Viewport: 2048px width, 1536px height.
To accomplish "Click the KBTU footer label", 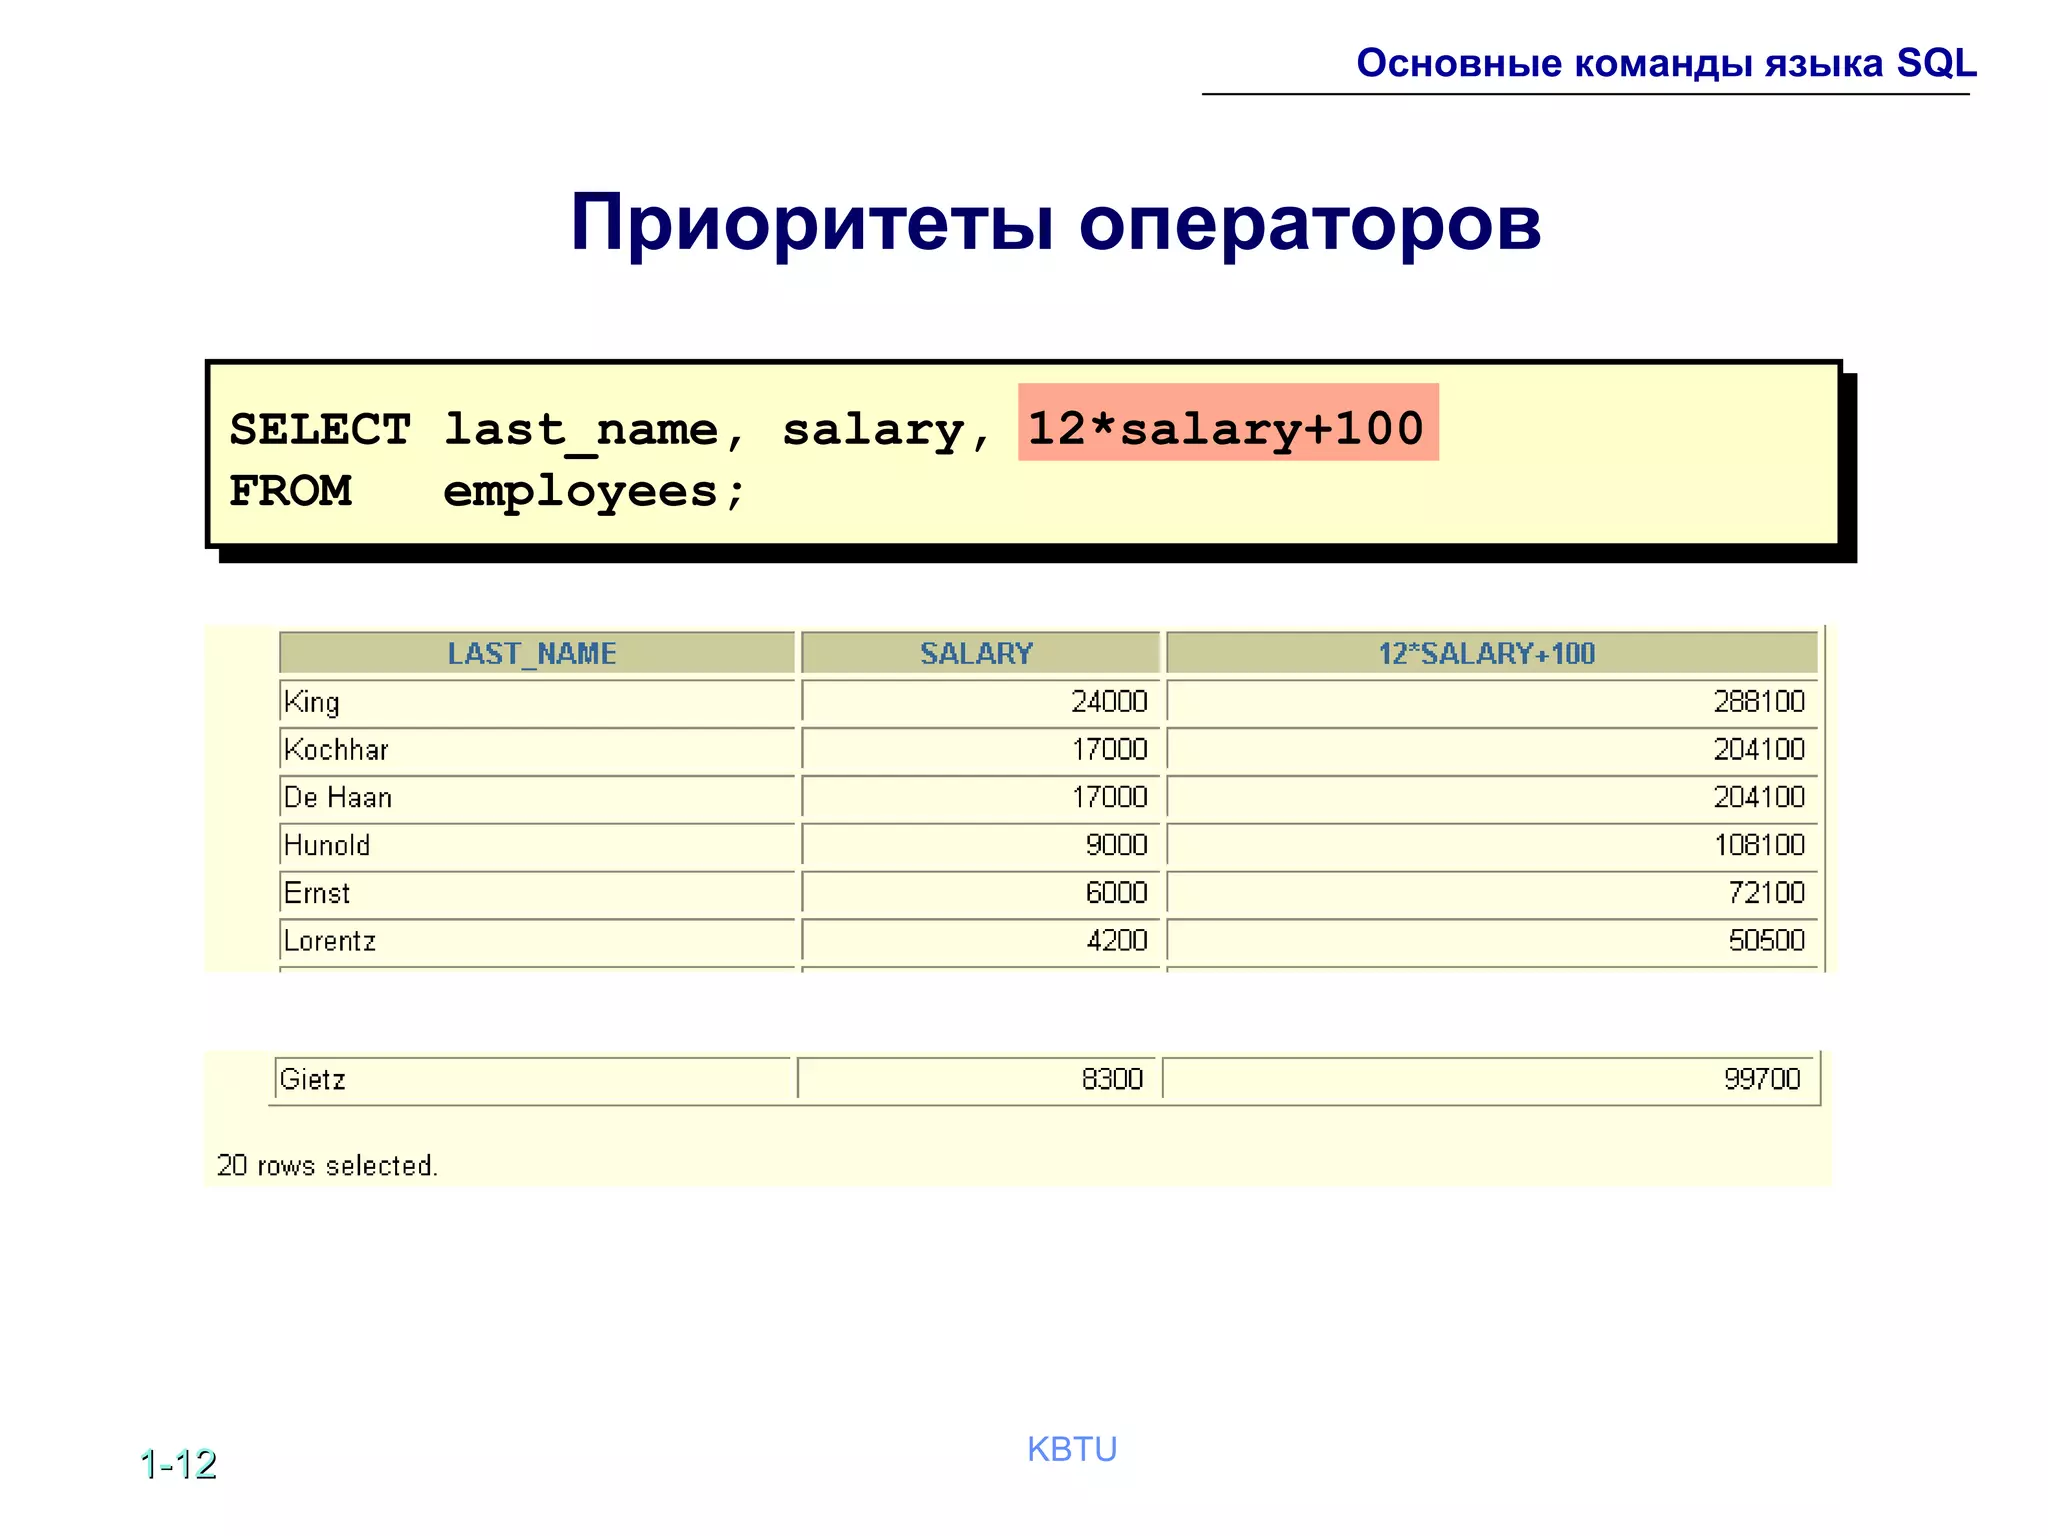I will (1072, 1449).
